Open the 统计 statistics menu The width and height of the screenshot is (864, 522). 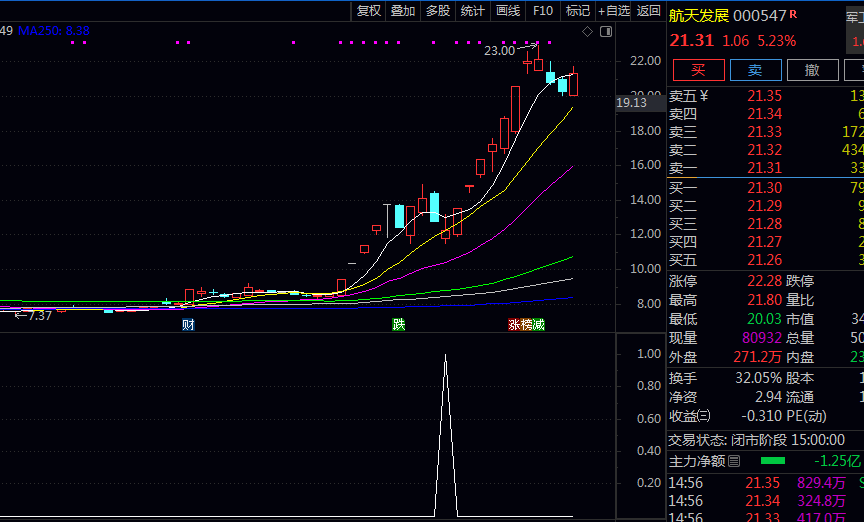472,11
